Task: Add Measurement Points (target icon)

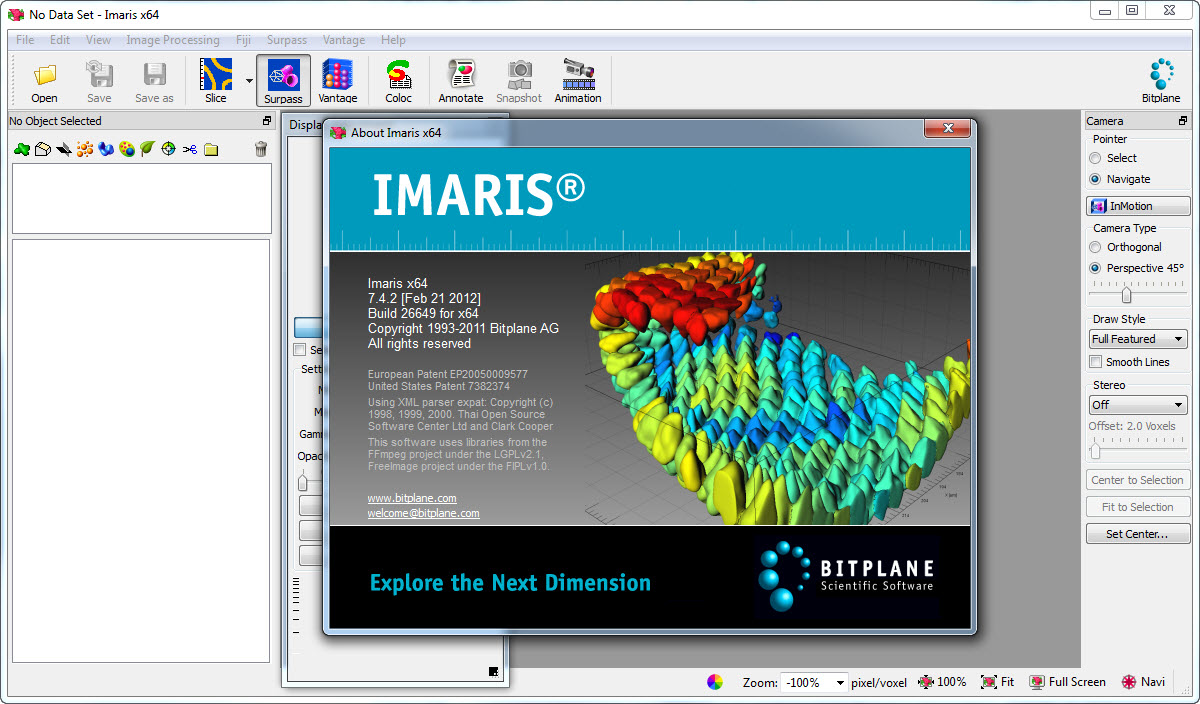Action: point(168,149)
